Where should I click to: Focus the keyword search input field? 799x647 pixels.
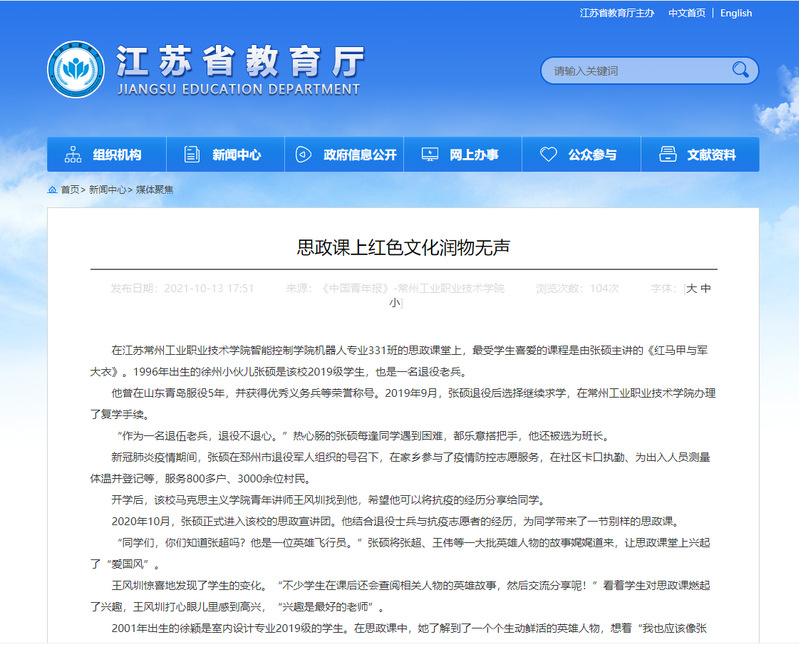pyautogui.click(x=635, y=71)
